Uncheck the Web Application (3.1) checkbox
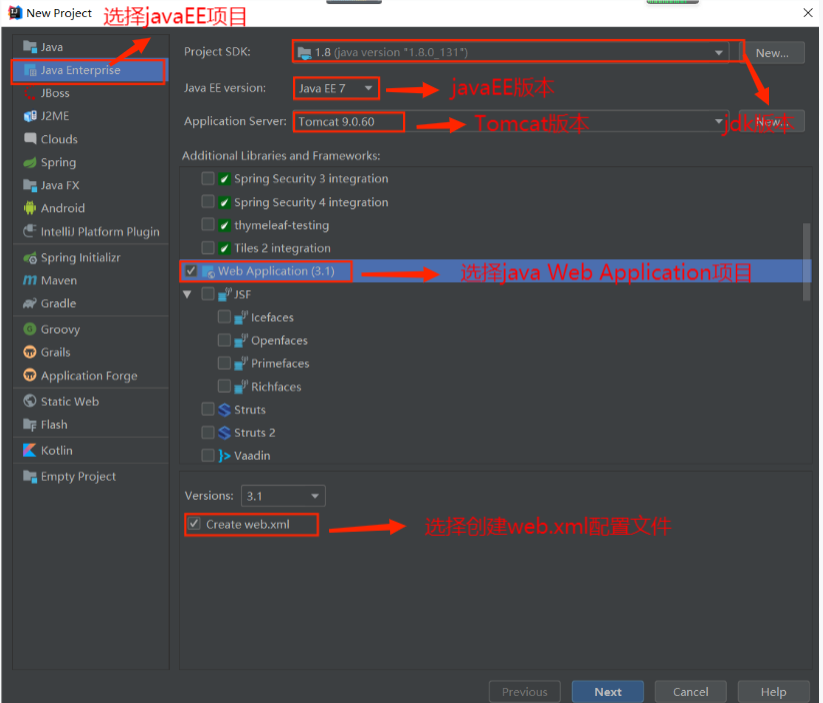Screen dimensions: 823x703 pyautogui.click(x=191, y=271)
